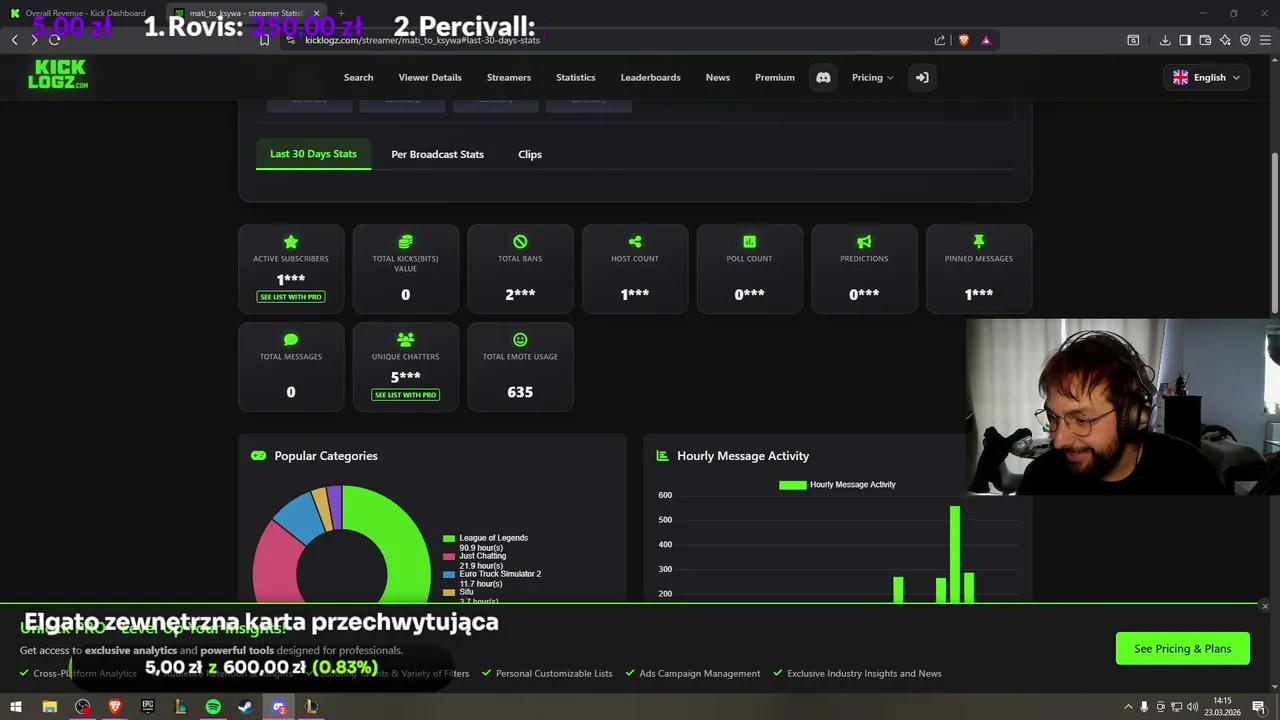Click the Total Bans prohibited icon
This screenshot has width=1280, height=720.
(x=520, y=242)
